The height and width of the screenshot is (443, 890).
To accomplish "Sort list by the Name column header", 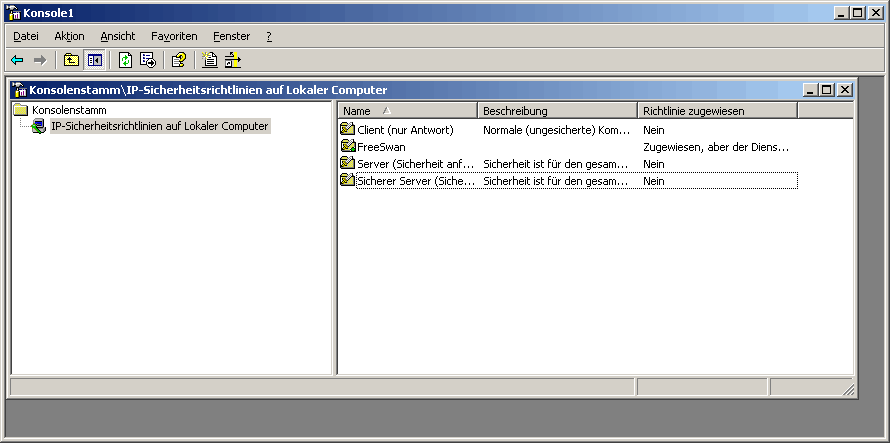I will pyautogui.click(x=408, y=111).
